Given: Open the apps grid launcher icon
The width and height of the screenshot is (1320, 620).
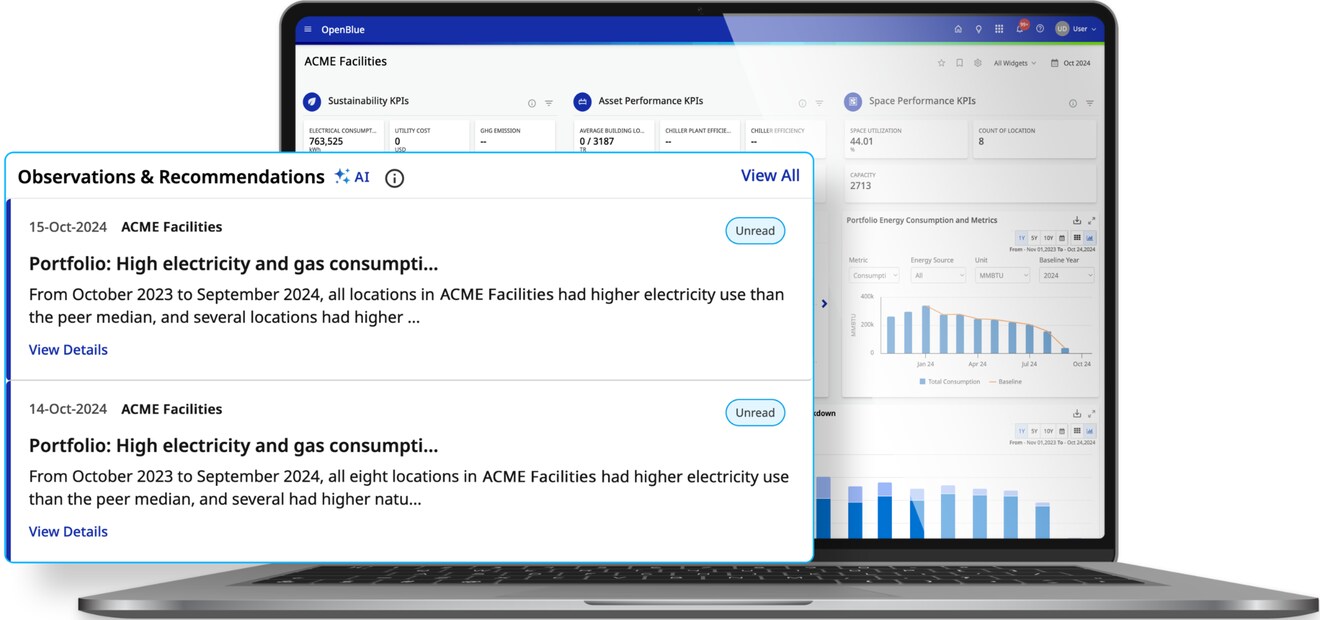Looking at the screenshot, I should pos(999,30).
